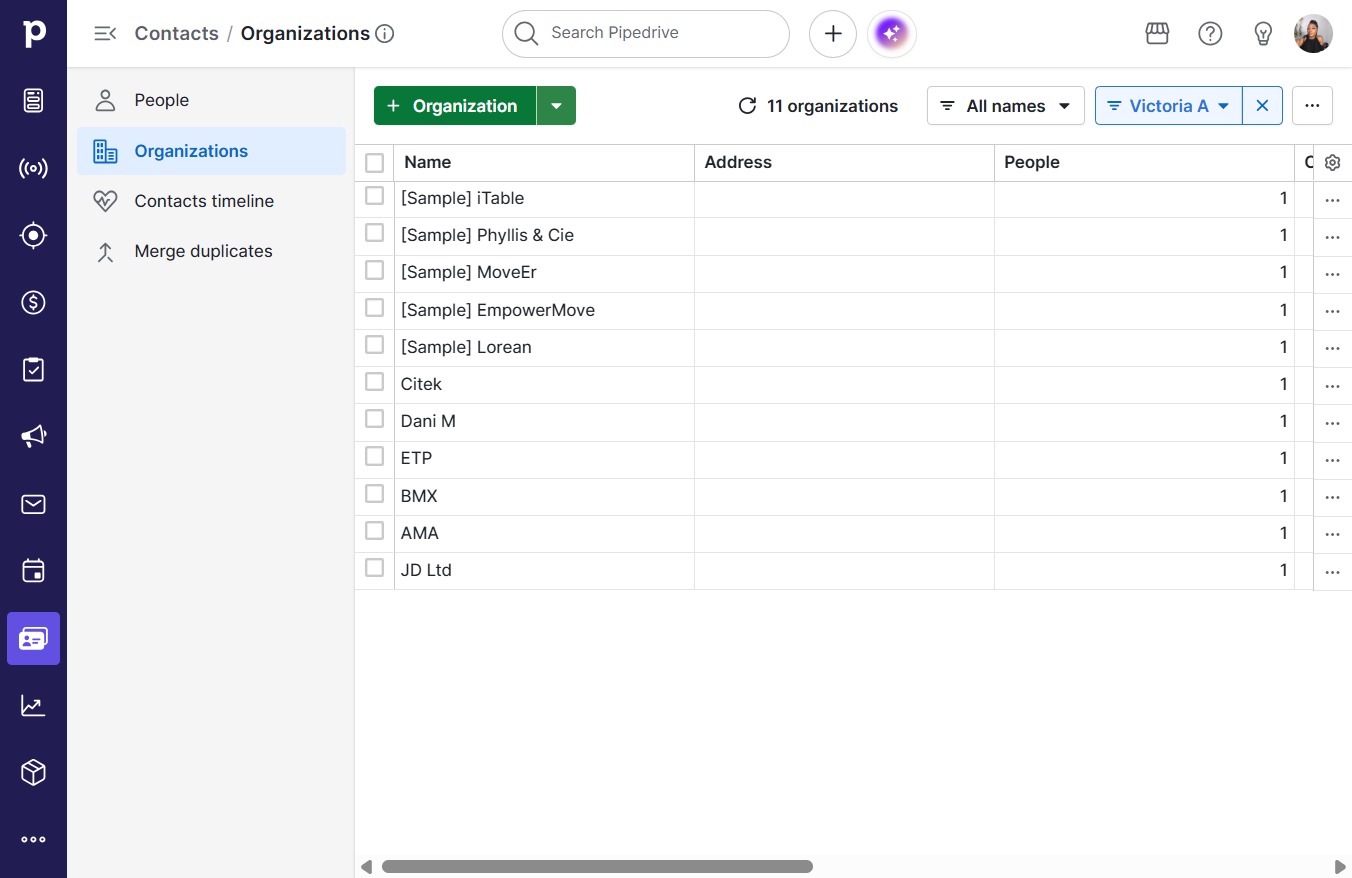Click the info icon next to Organizations
The width and height of the screenshot is (1352, 878).
(385, 33)
